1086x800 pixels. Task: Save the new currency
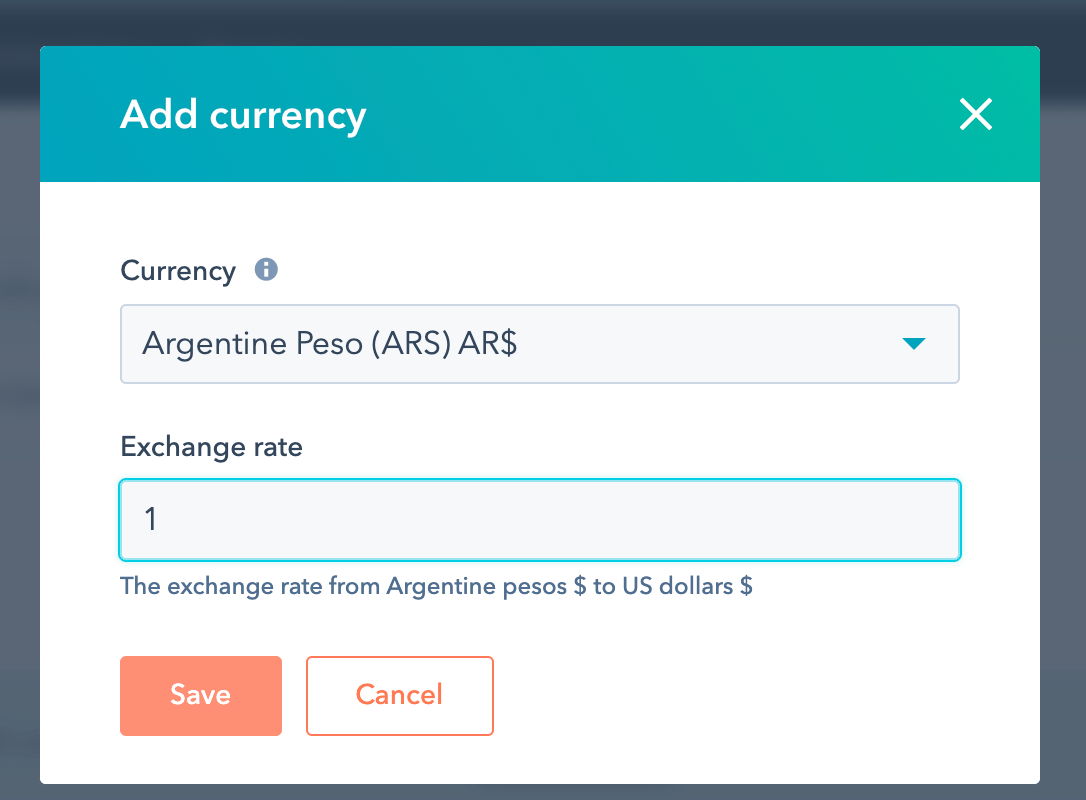200,695
